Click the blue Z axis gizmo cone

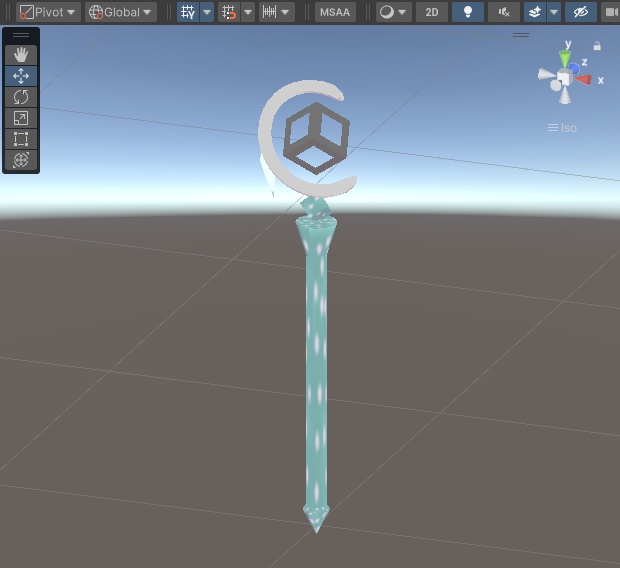coord(574,69)
